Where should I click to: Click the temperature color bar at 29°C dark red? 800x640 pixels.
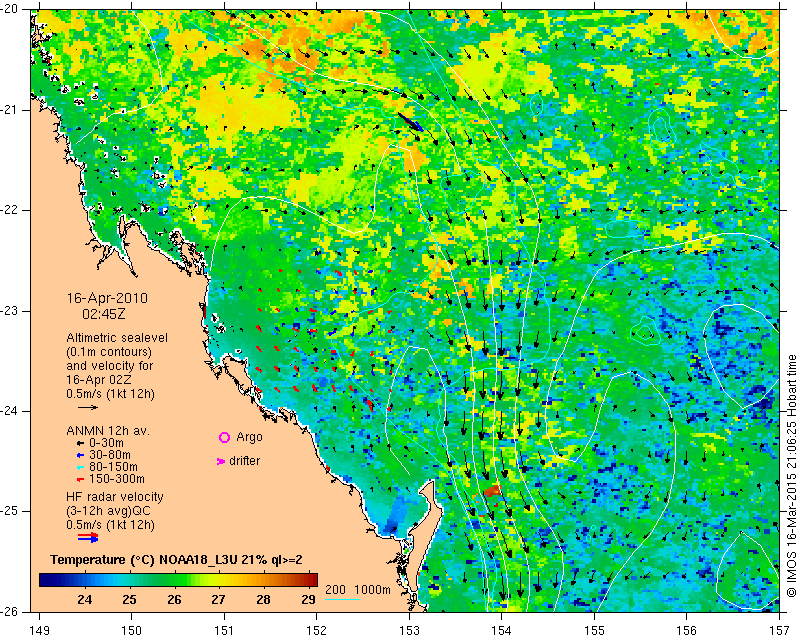point(308,580)
